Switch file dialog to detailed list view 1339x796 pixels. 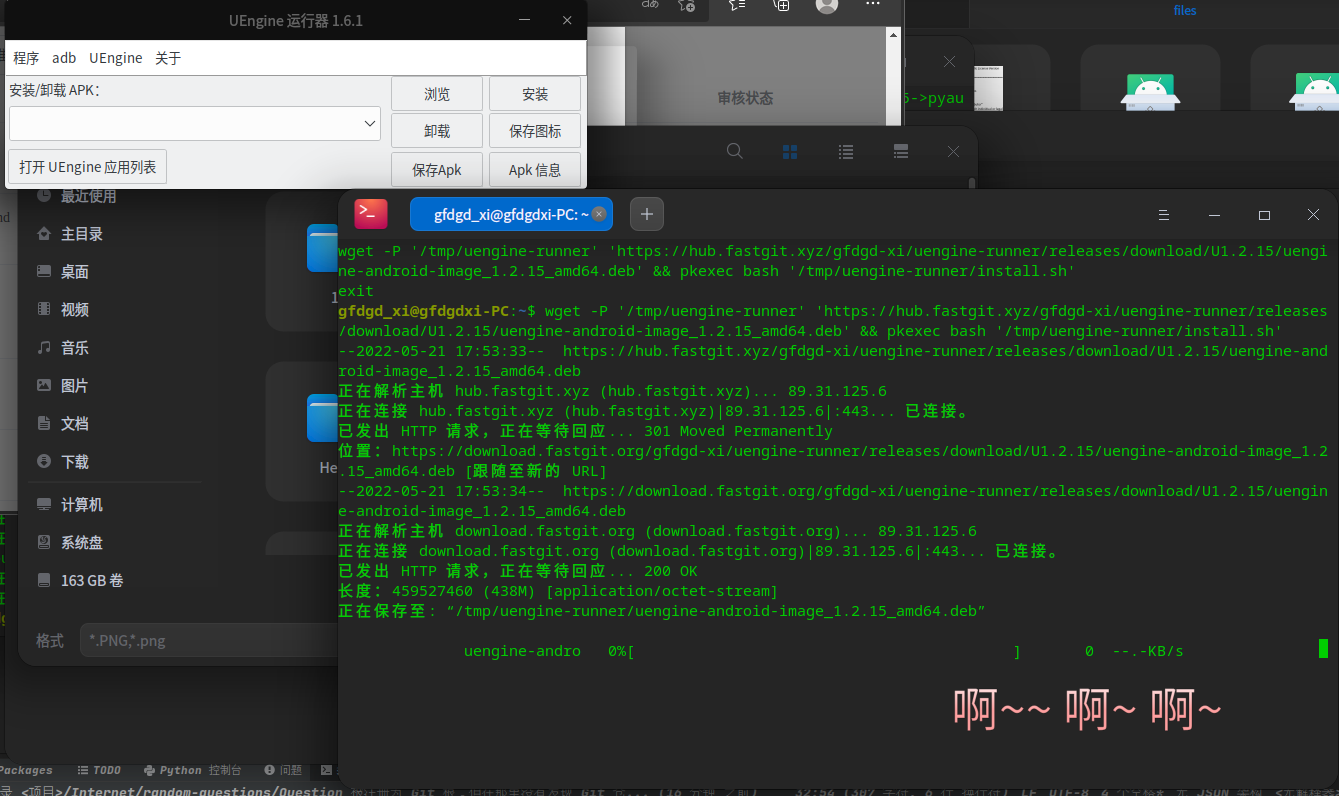click(x=901, y=151)
